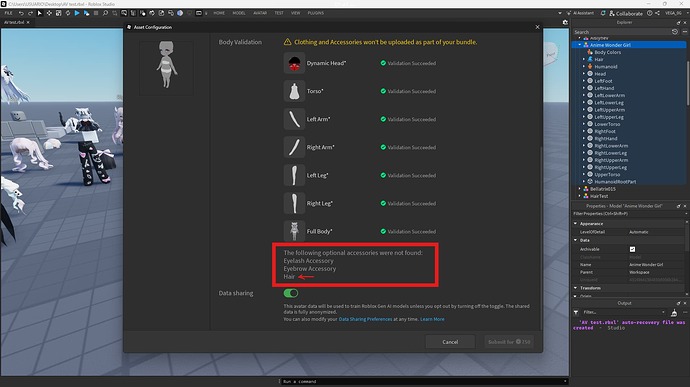Viewport: 690px width, 387px height.
Task: Open Data Sharing Preferences link
Action: (x=365, y=319)
